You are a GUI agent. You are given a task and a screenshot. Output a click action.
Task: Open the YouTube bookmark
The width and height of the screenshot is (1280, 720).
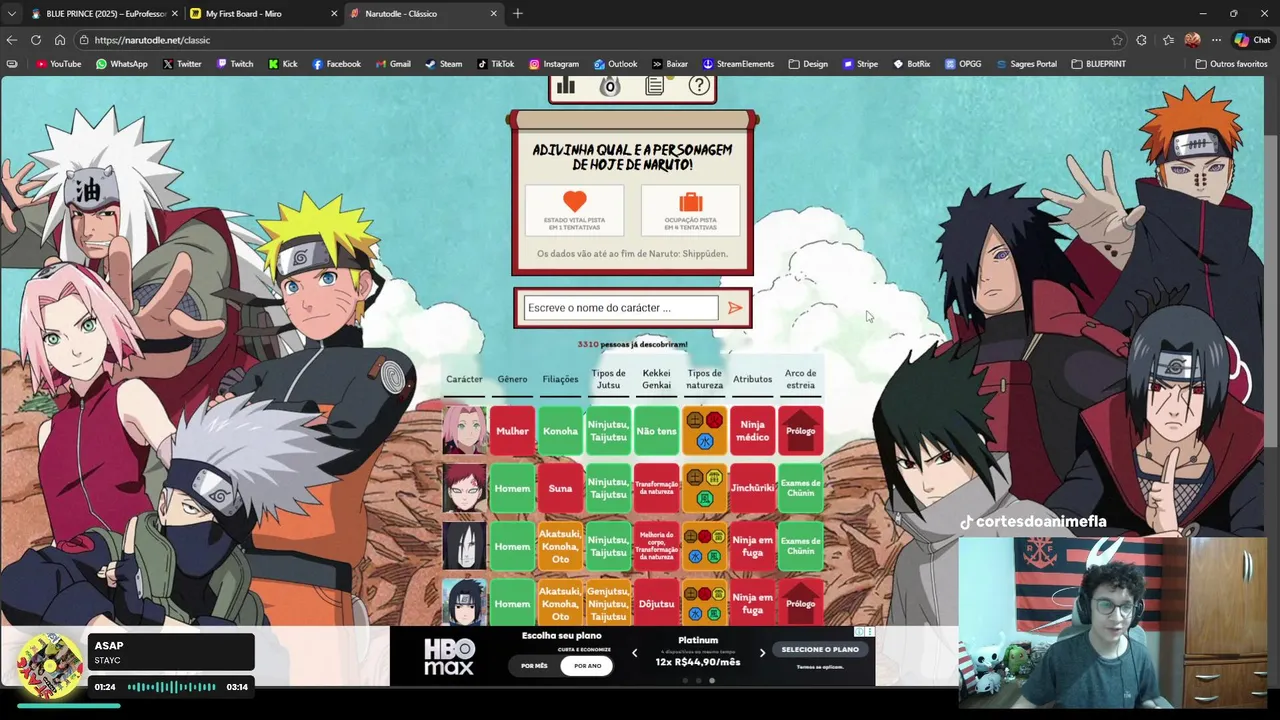coord(58,64)
